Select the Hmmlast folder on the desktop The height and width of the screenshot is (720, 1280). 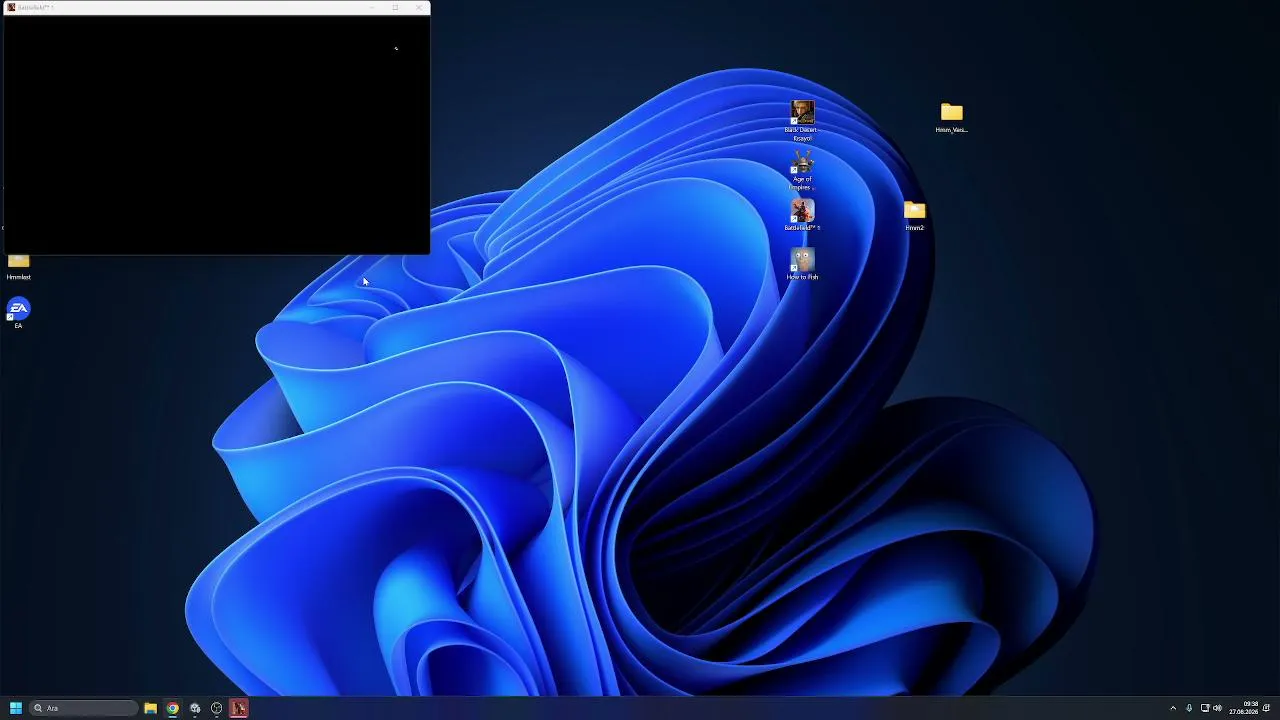click(x=18, y=267)
